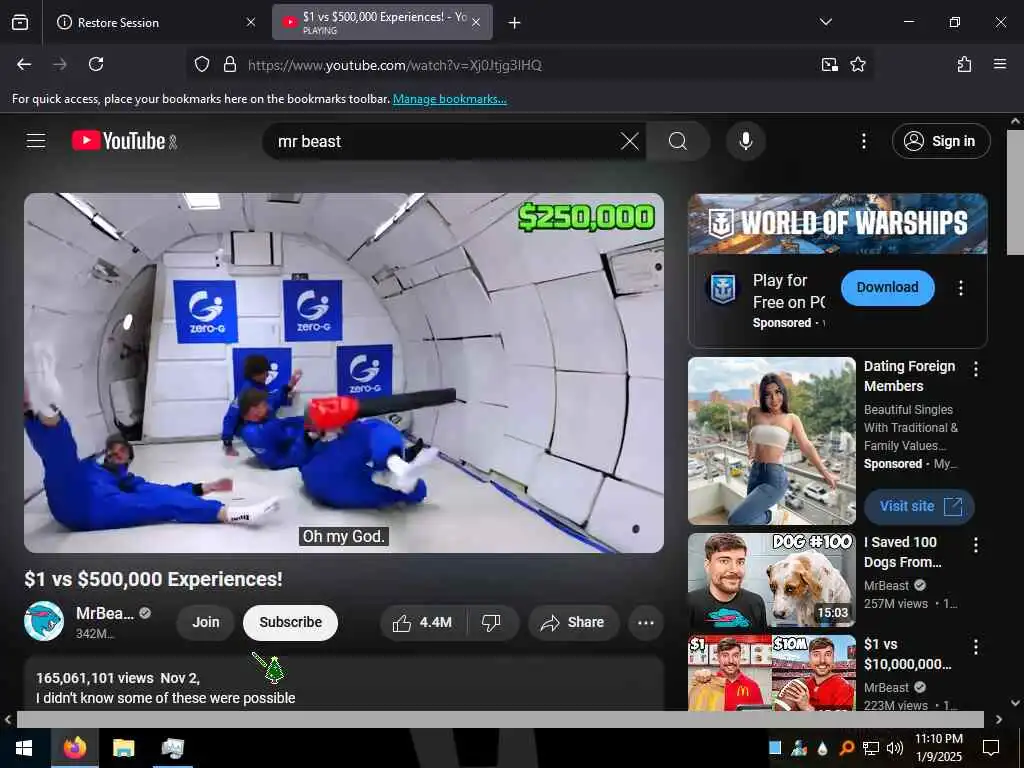Viewport: 1024px width, 768px height.
Task: Click the Visit site button
Action: [919, 506]
